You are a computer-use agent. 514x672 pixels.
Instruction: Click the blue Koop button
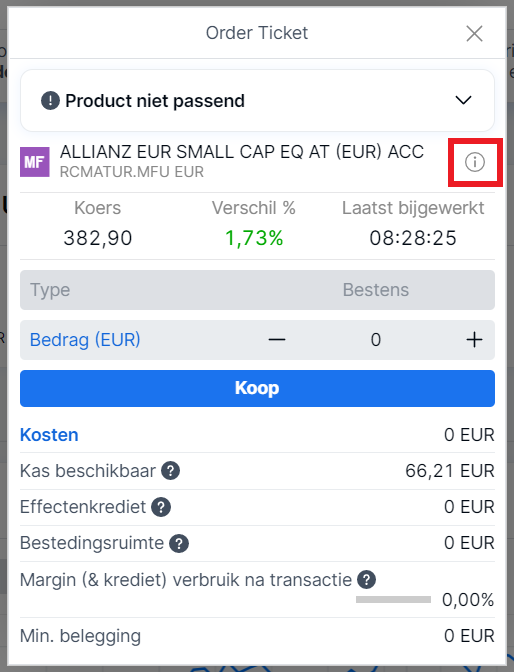257,388
